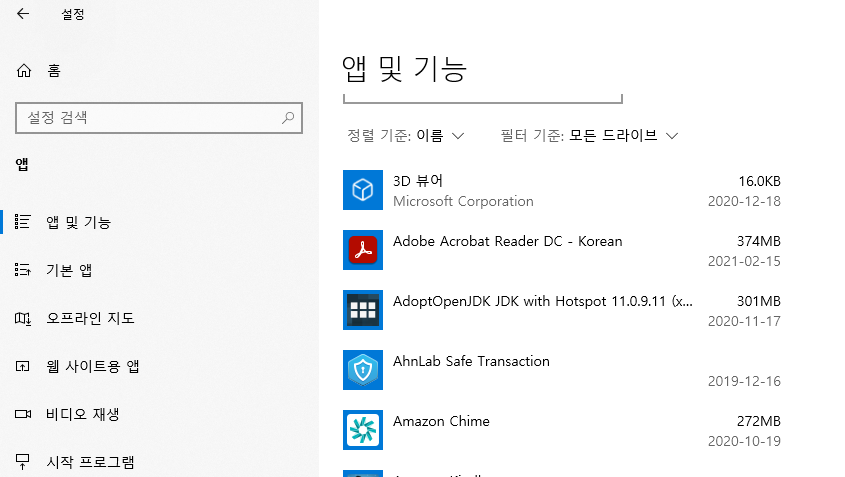Open 기본 앱 in the sidebar
The image size is (845, 477).
coord(69,270)
